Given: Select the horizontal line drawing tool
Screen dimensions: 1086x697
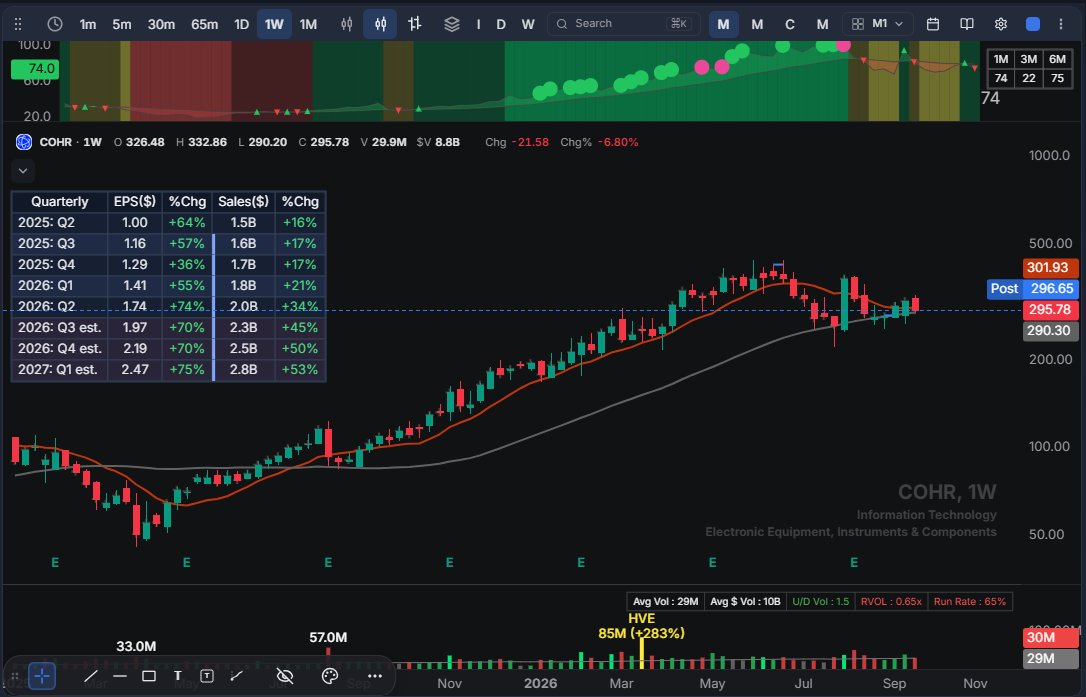Looking at the screenshot, I should point(120,676).
